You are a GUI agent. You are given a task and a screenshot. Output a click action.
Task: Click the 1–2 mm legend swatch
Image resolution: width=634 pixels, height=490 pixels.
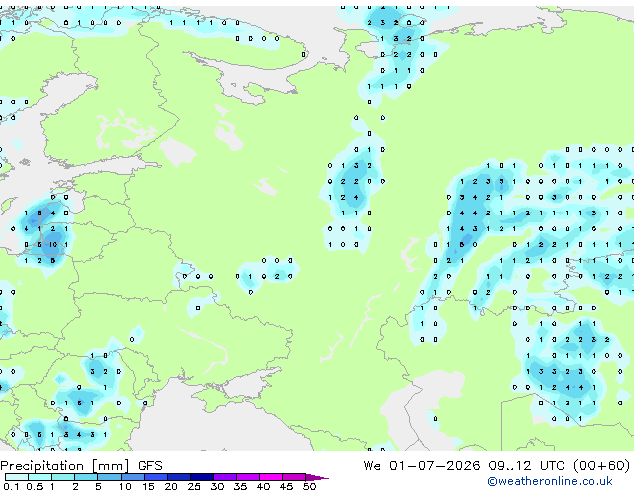click(x=63, y=477)
